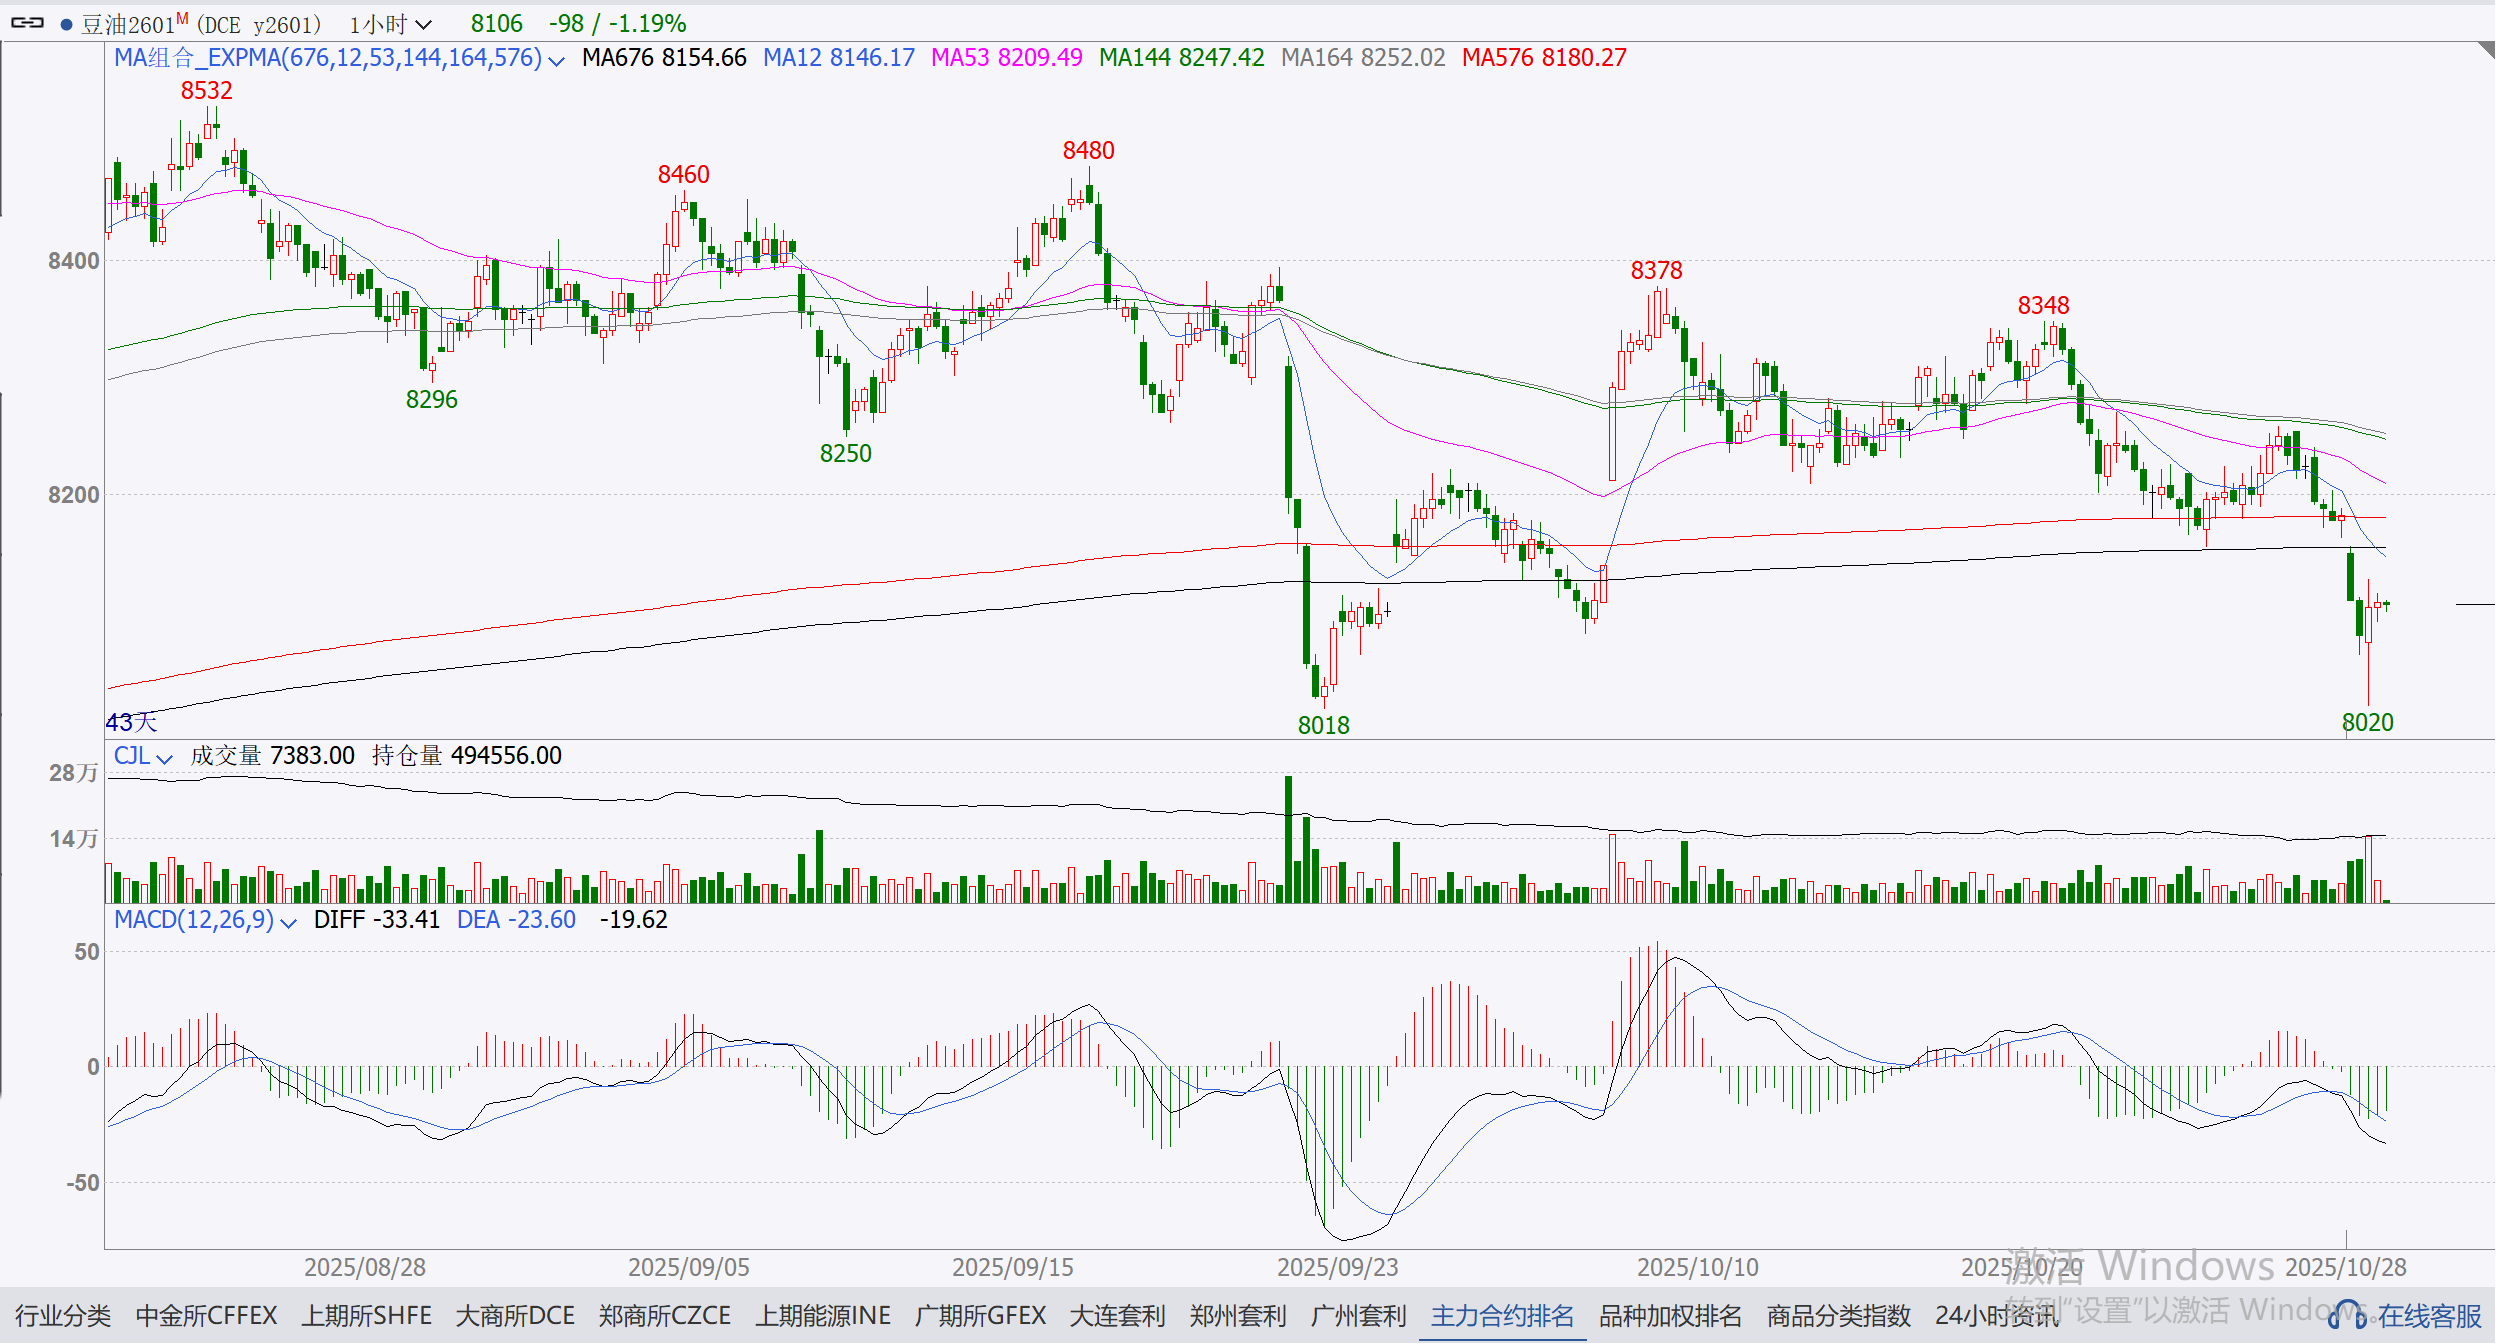Expand the MACD(12,26,9) indicator dropdown

pos(289,922)
